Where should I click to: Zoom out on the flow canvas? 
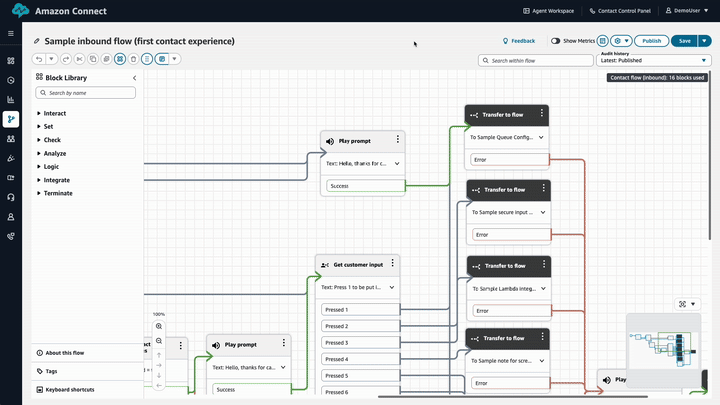tap(159, 340)
